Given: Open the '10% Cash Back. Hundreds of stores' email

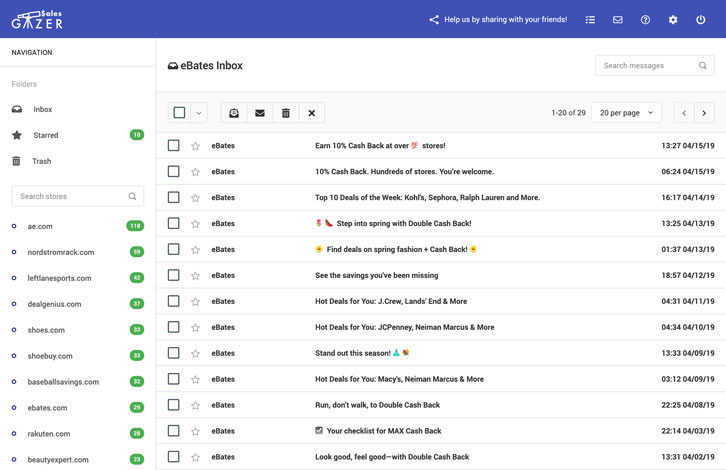Looking at the screenshot, I should [441, 171].
